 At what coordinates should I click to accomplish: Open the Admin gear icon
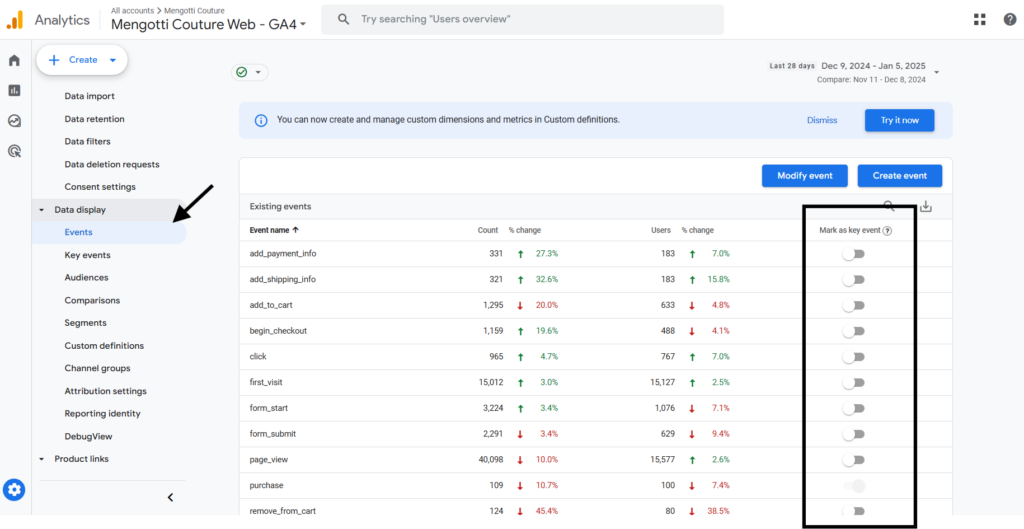click(14, 489)
